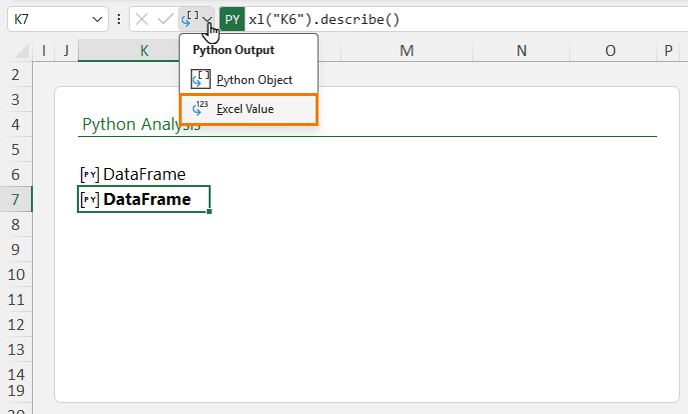Cancel formula edit with the X icon

click(142, 19)
